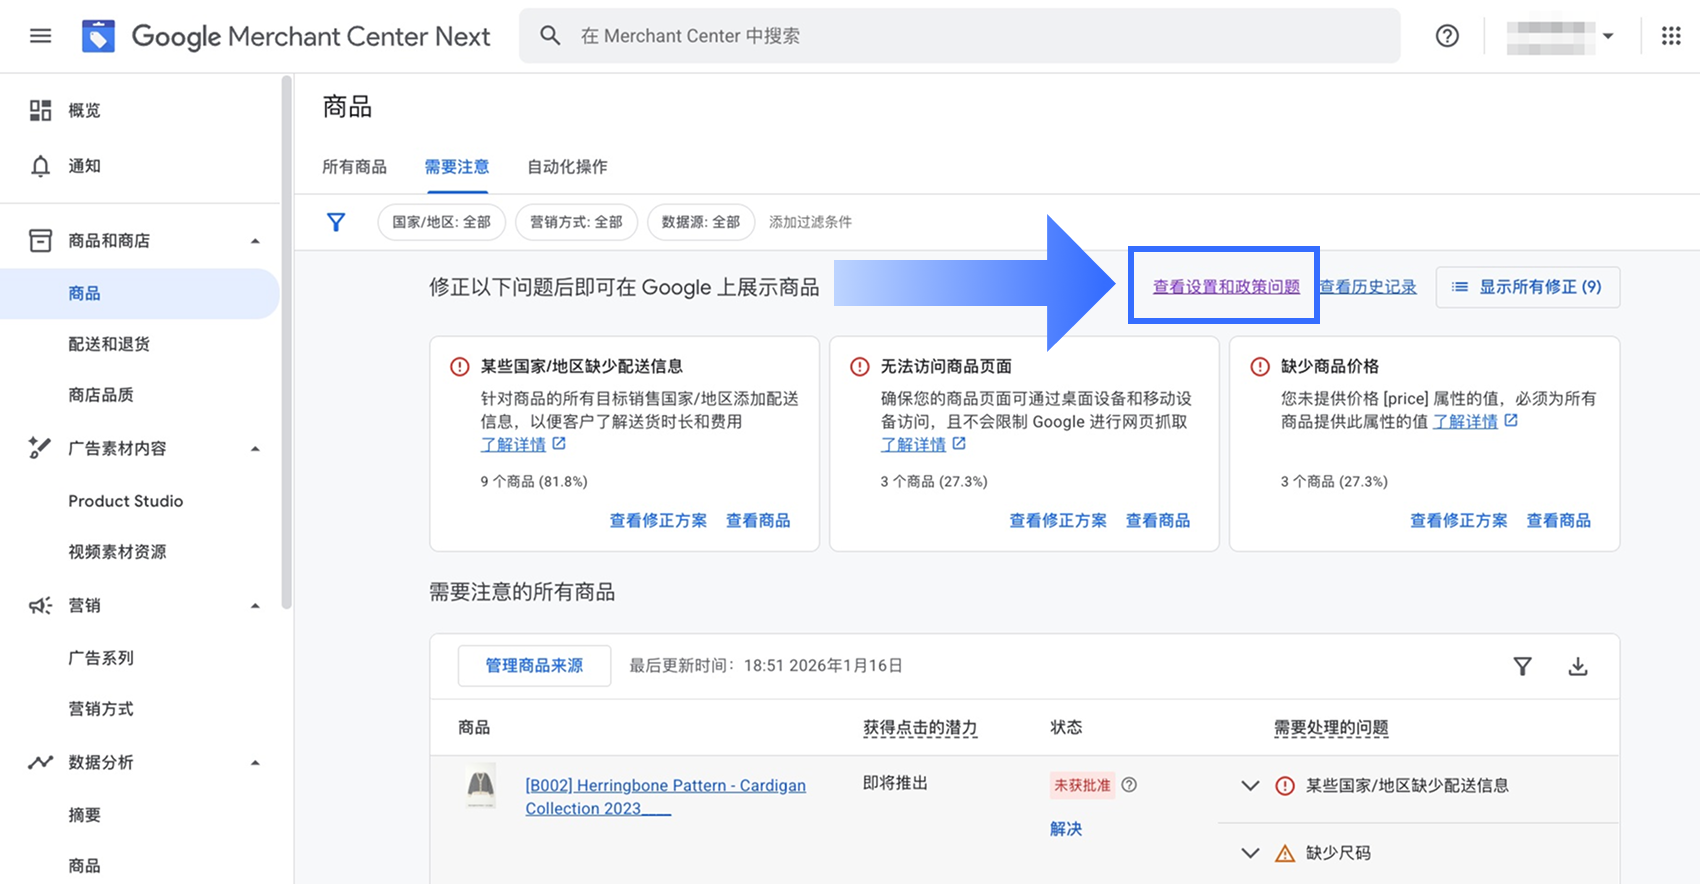
Task: Click the sidebar vertical scrollbar
Action: 287,342
